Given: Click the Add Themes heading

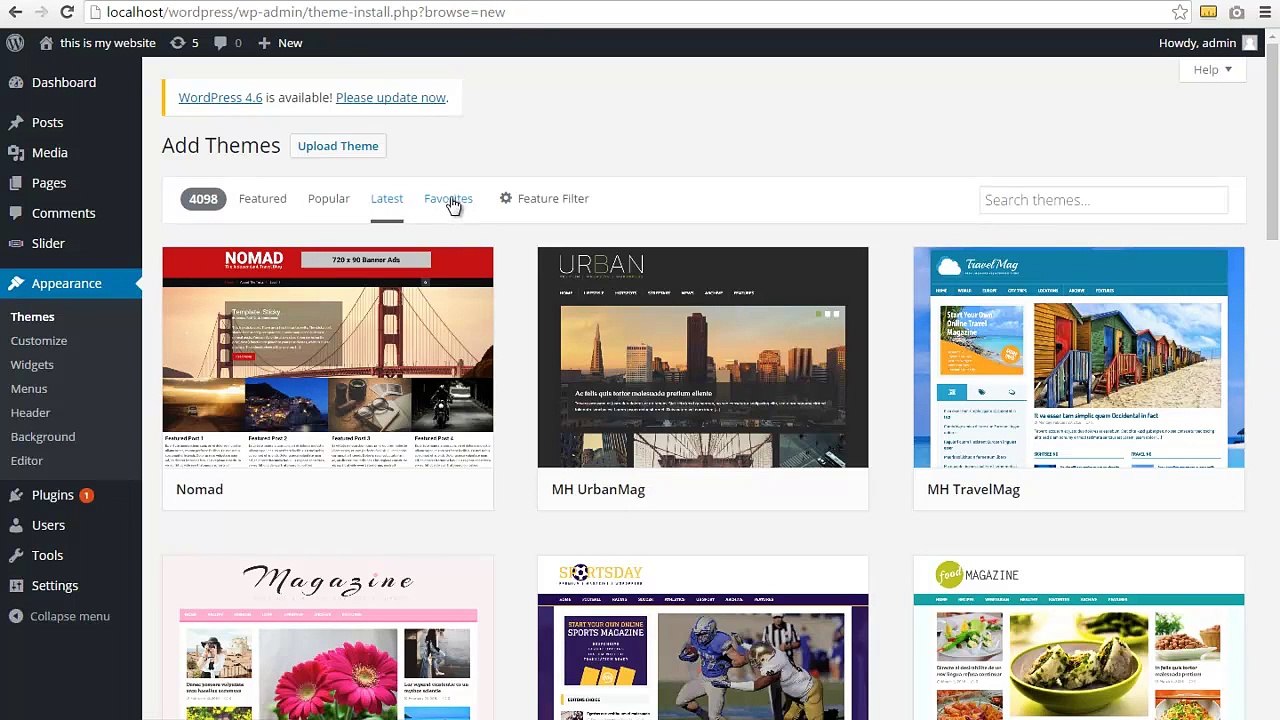Looking at the screenshot, I should point(221,145).
